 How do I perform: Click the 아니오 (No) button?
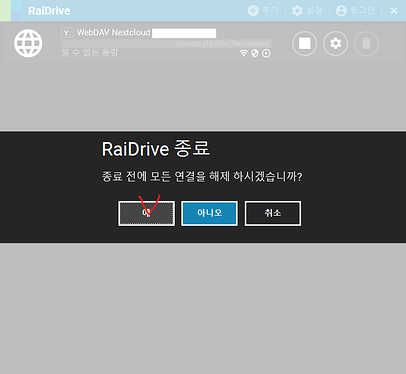[x=209, y=213]
